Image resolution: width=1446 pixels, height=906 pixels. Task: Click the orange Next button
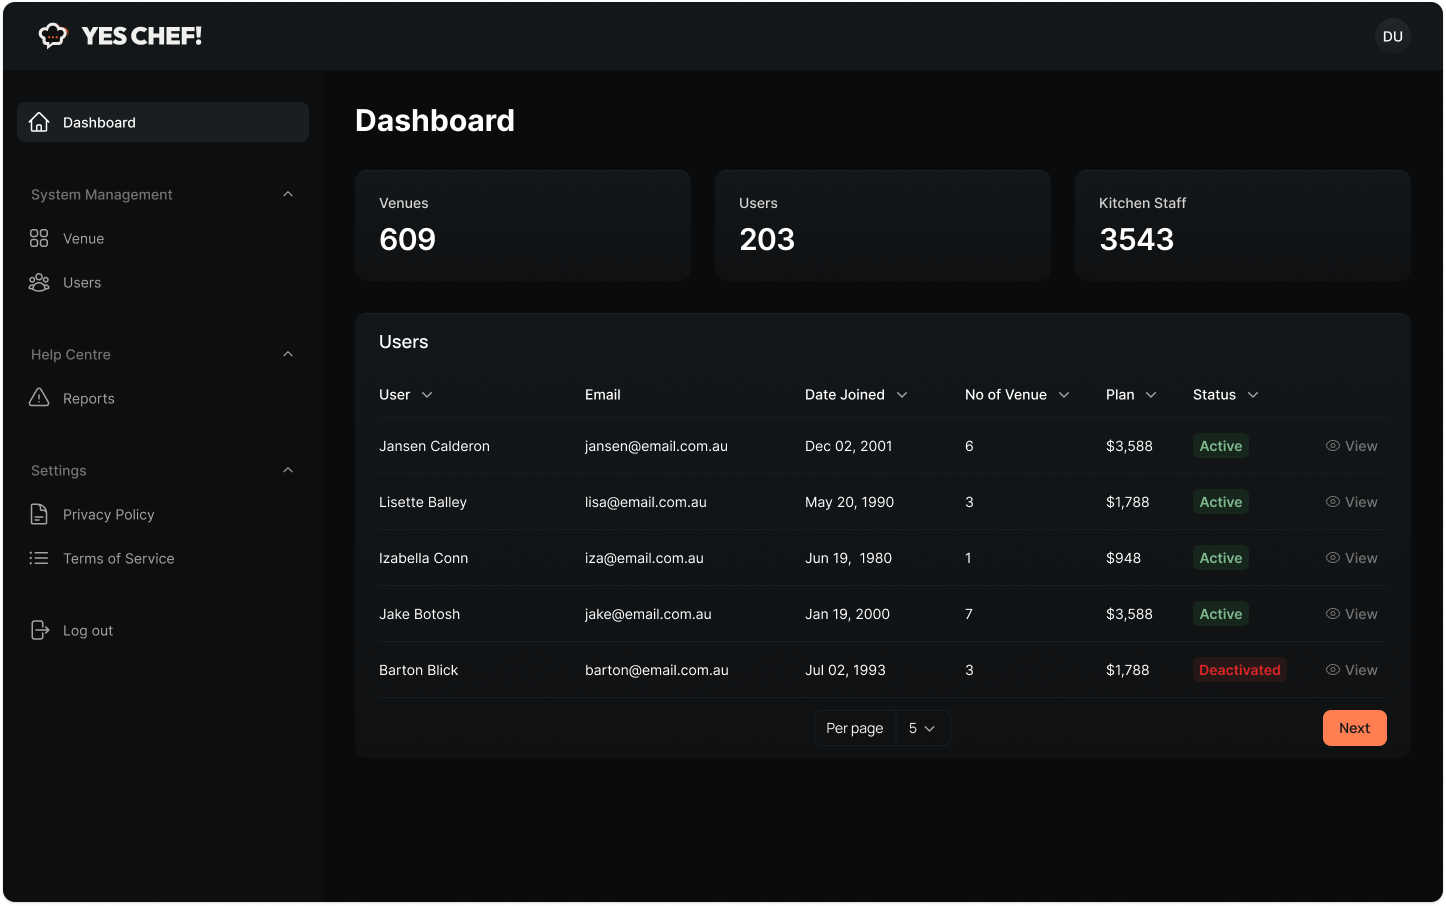pyautogui.click(x=1355, y=728)
